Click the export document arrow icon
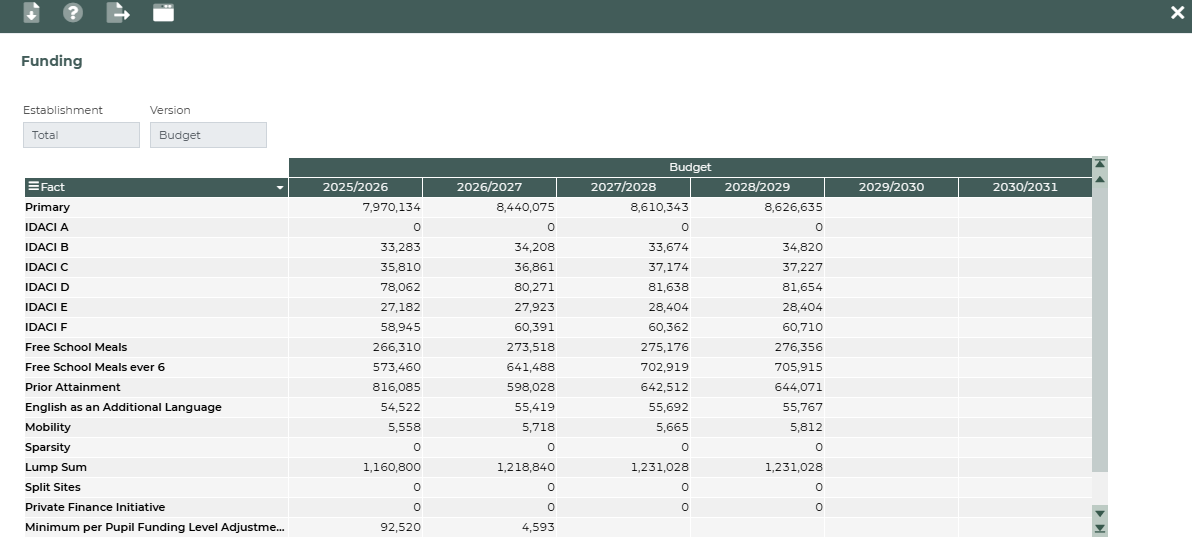This screenshot has width=1192, height=546. coord(118,13)
